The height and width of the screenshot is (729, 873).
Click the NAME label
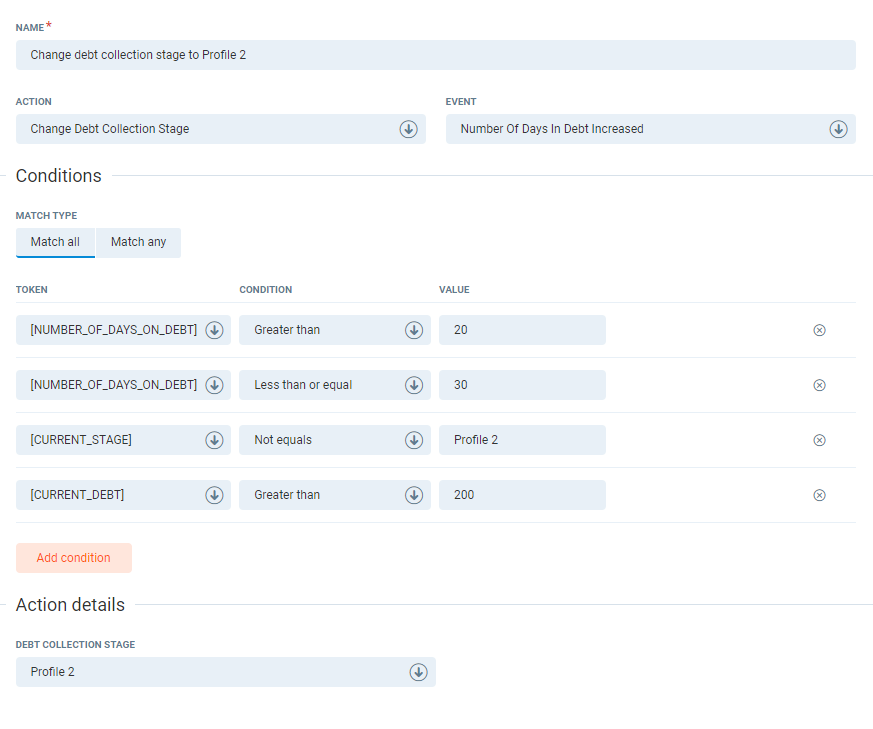(30, 28)
